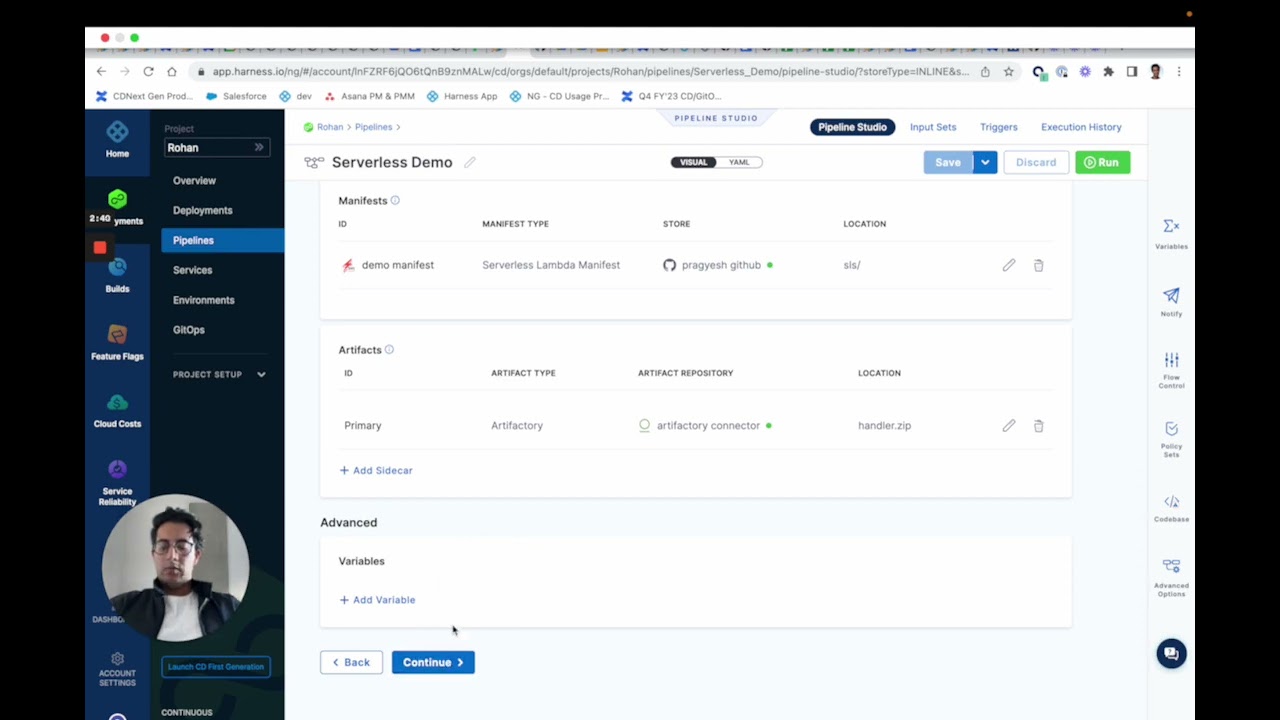Add a Variable
The image size is (1280, 720).
pos(377,600)
